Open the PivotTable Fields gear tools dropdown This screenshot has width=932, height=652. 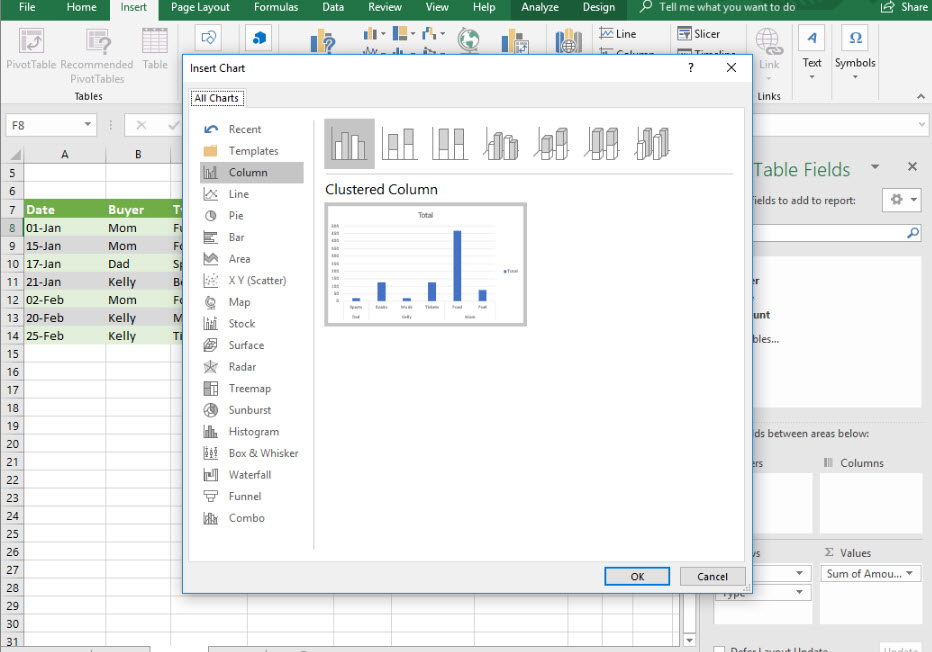901,200
